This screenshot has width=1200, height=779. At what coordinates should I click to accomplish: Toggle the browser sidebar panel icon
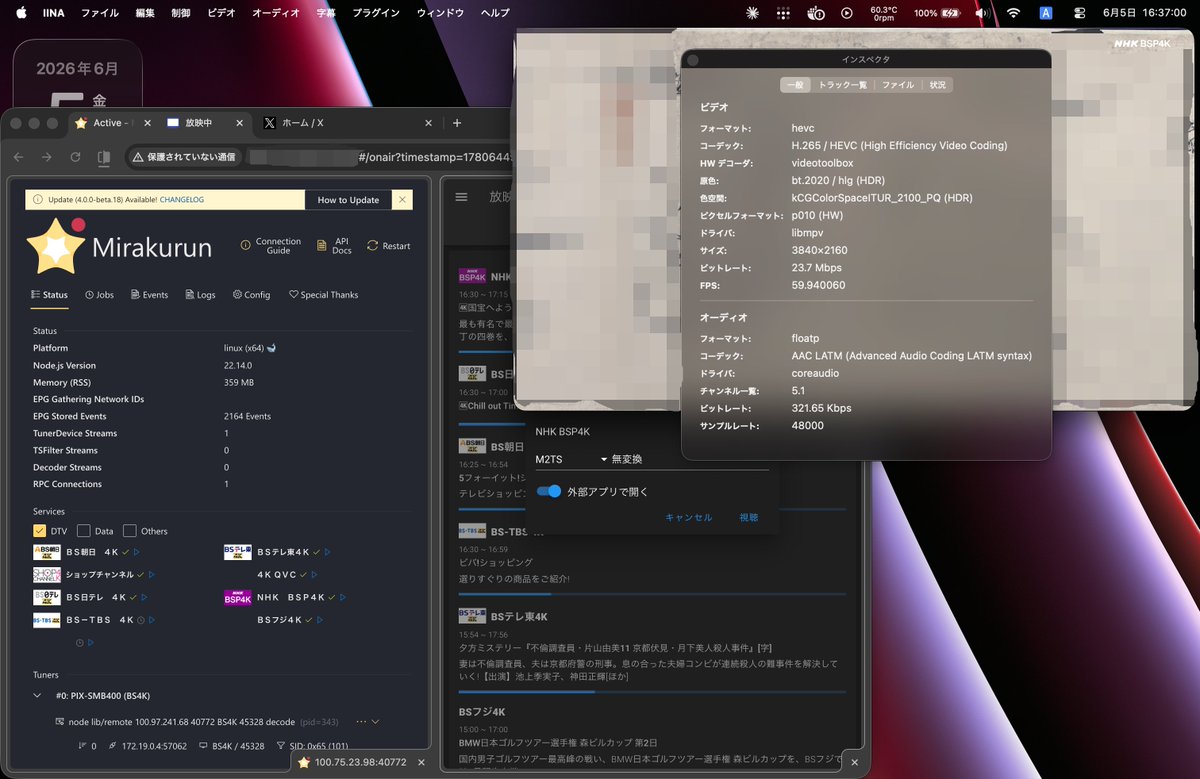pyautogui.click(x=103, y=157)
